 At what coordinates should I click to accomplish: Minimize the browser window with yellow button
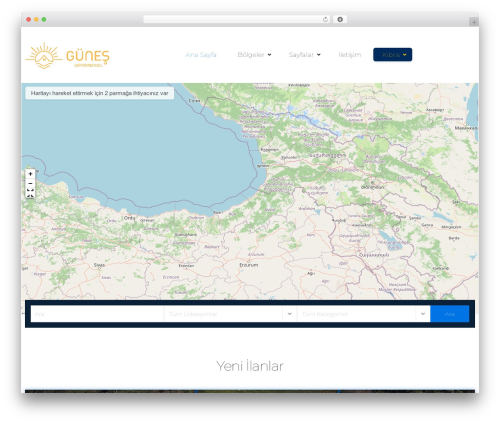(36, 20)
